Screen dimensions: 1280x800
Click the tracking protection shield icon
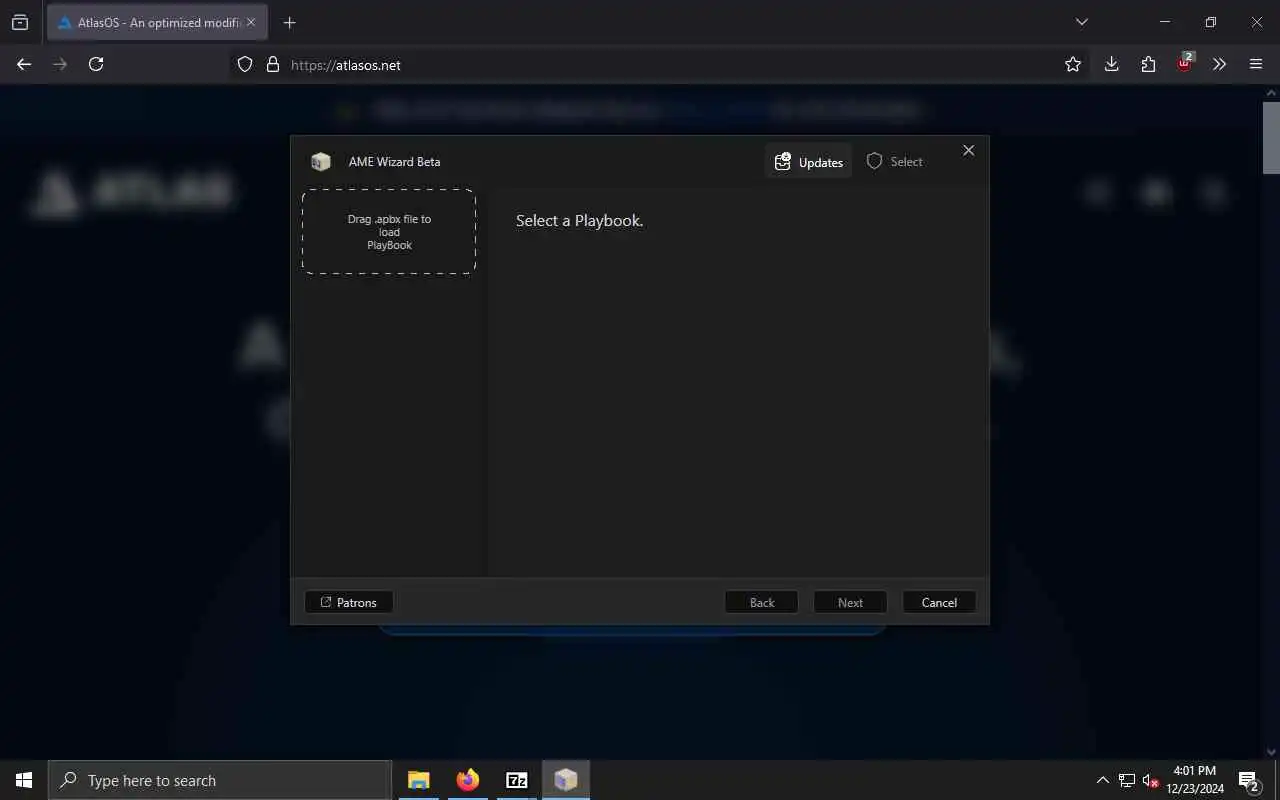tap(245, 64)
